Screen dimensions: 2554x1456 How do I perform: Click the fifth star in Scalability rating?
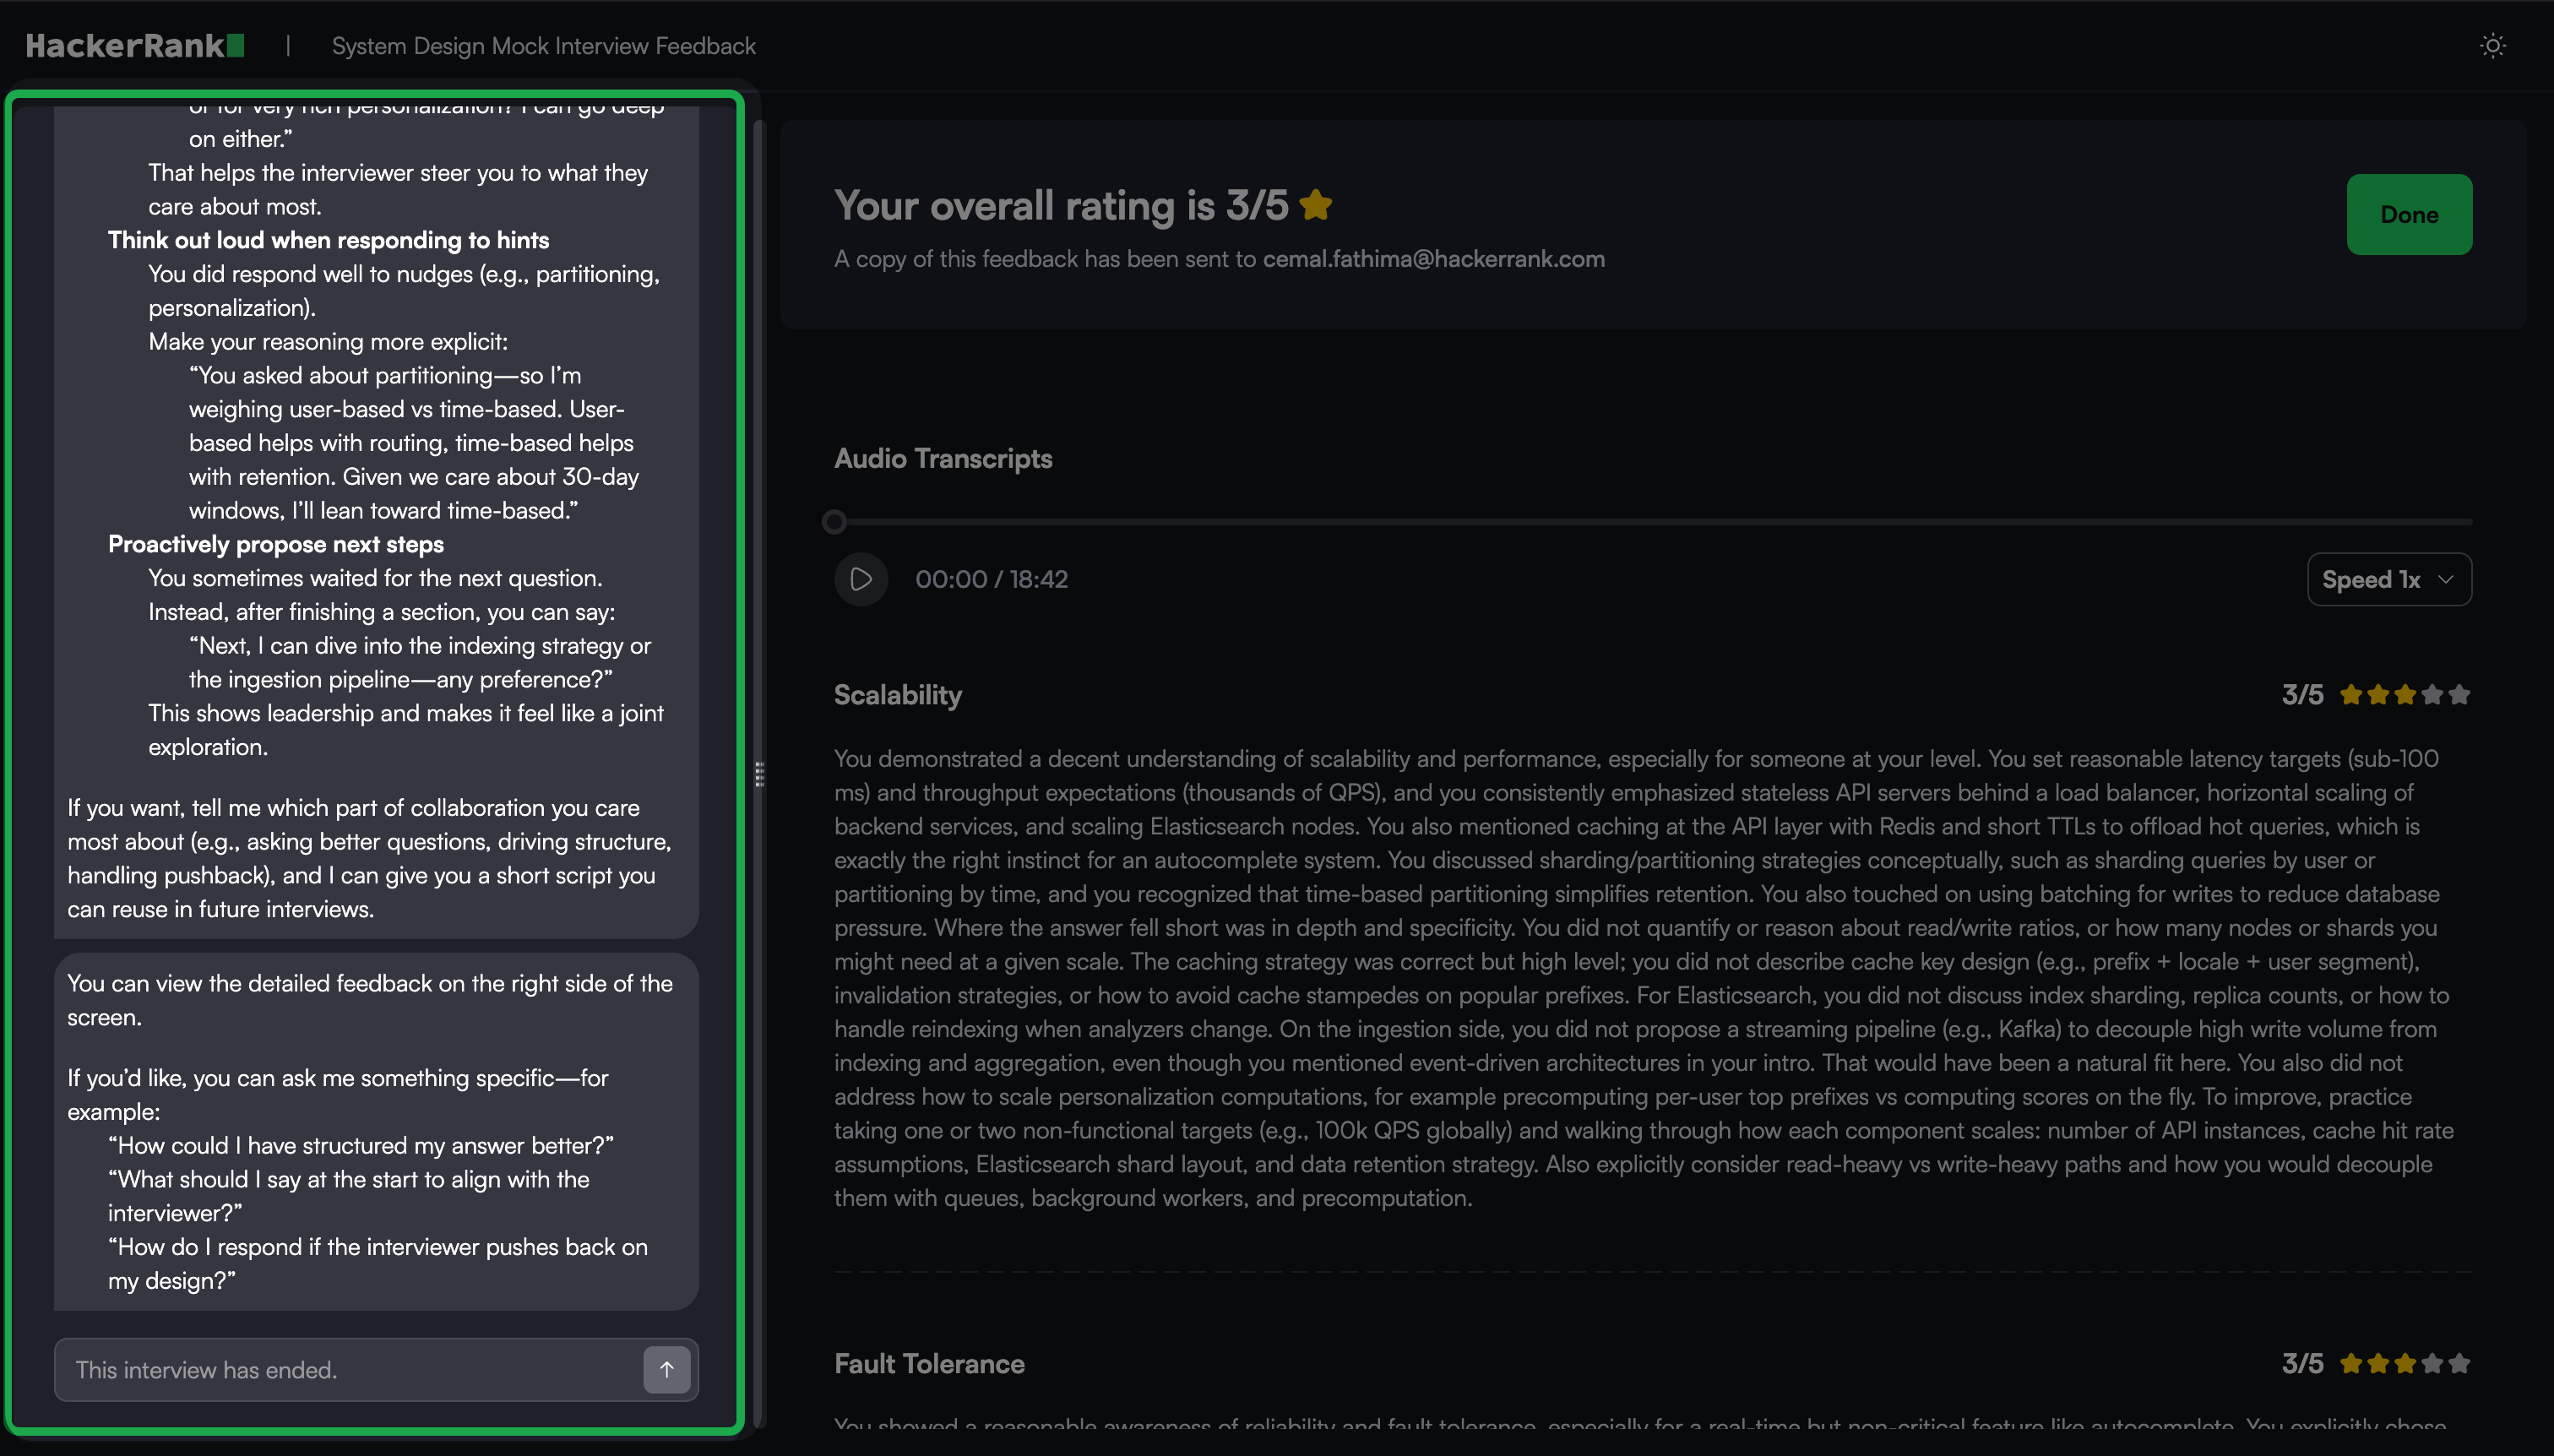point(2460,694)
